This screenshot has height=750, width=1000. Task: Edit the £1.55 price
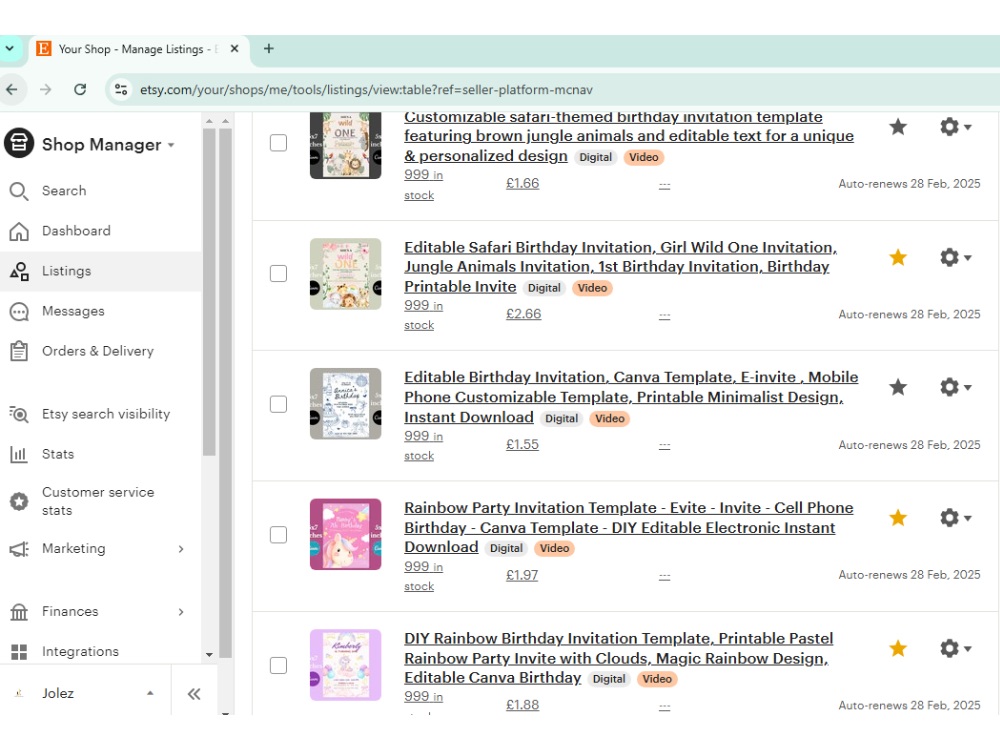click(522, 445)
